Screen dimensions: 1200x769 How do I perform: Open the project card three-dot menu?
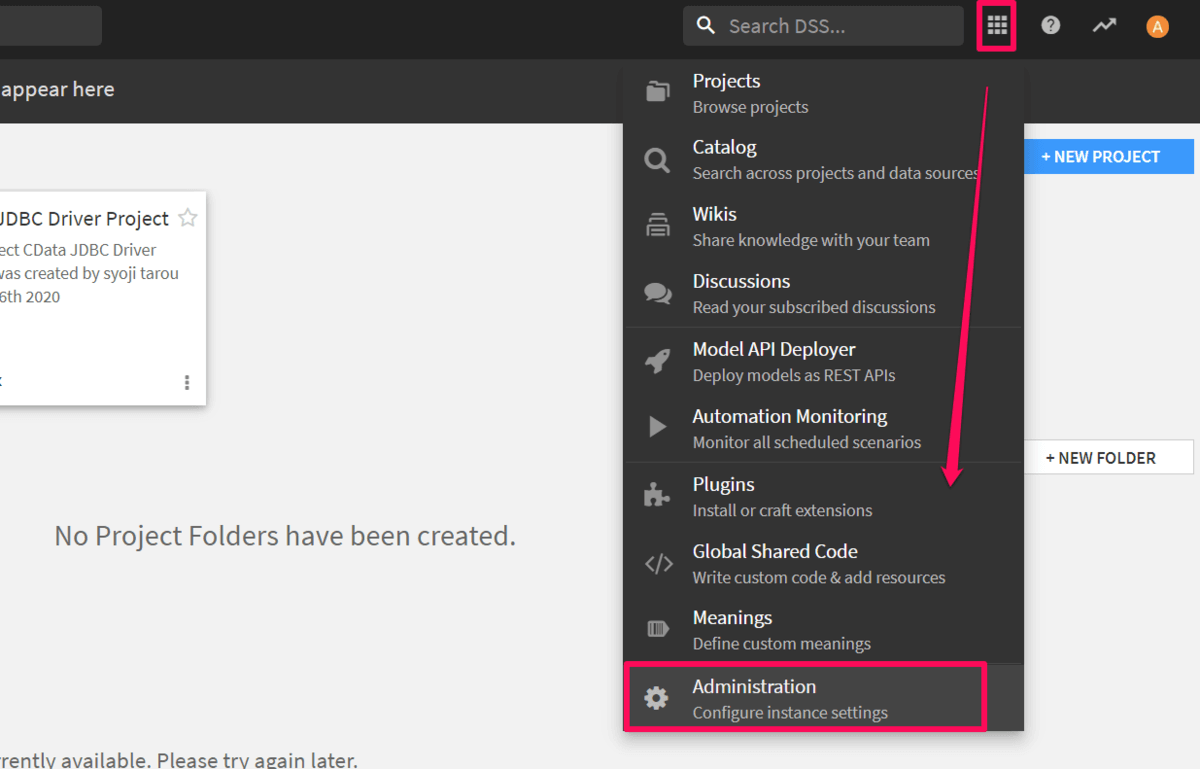tap(187, 383)
